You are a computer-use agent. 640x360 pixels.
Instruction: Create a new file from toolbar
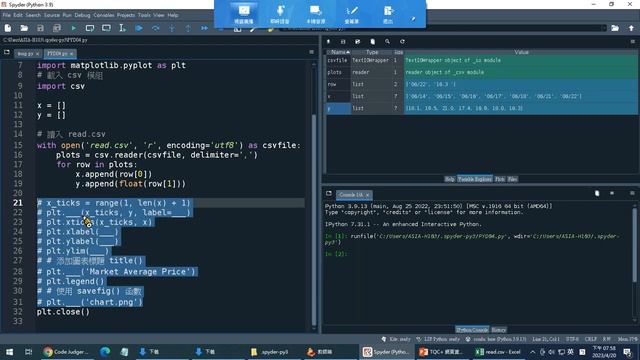click(8, 28)
